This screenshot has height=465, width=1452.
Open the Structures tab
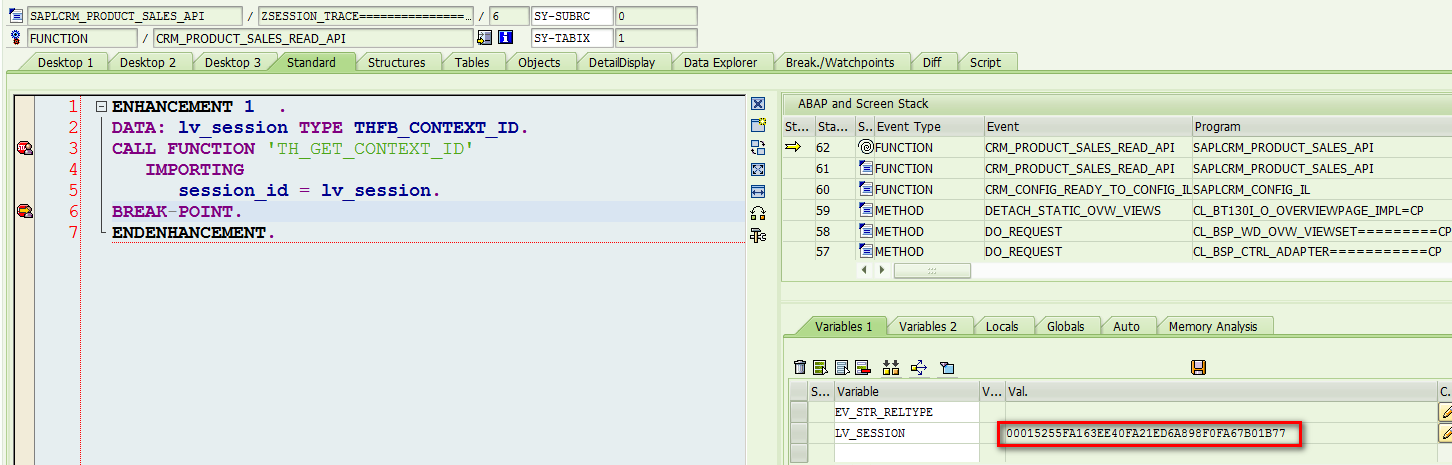[397, 62]
